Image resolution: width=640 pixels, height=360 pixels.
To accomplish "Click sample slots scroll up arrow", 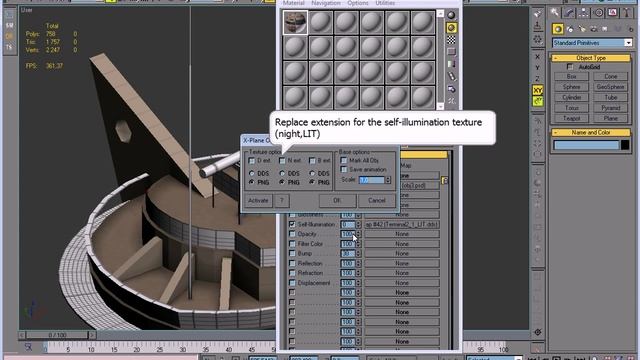I will (440, 14).
